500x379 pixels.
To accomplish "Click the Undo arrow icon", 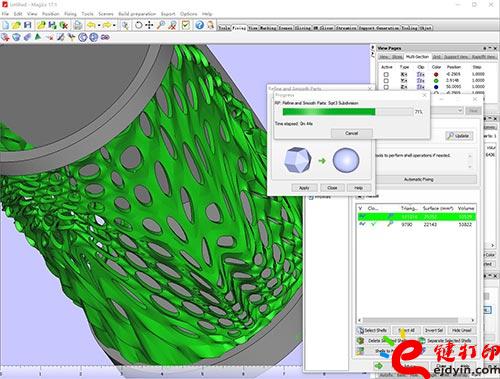I will point(91,25).
